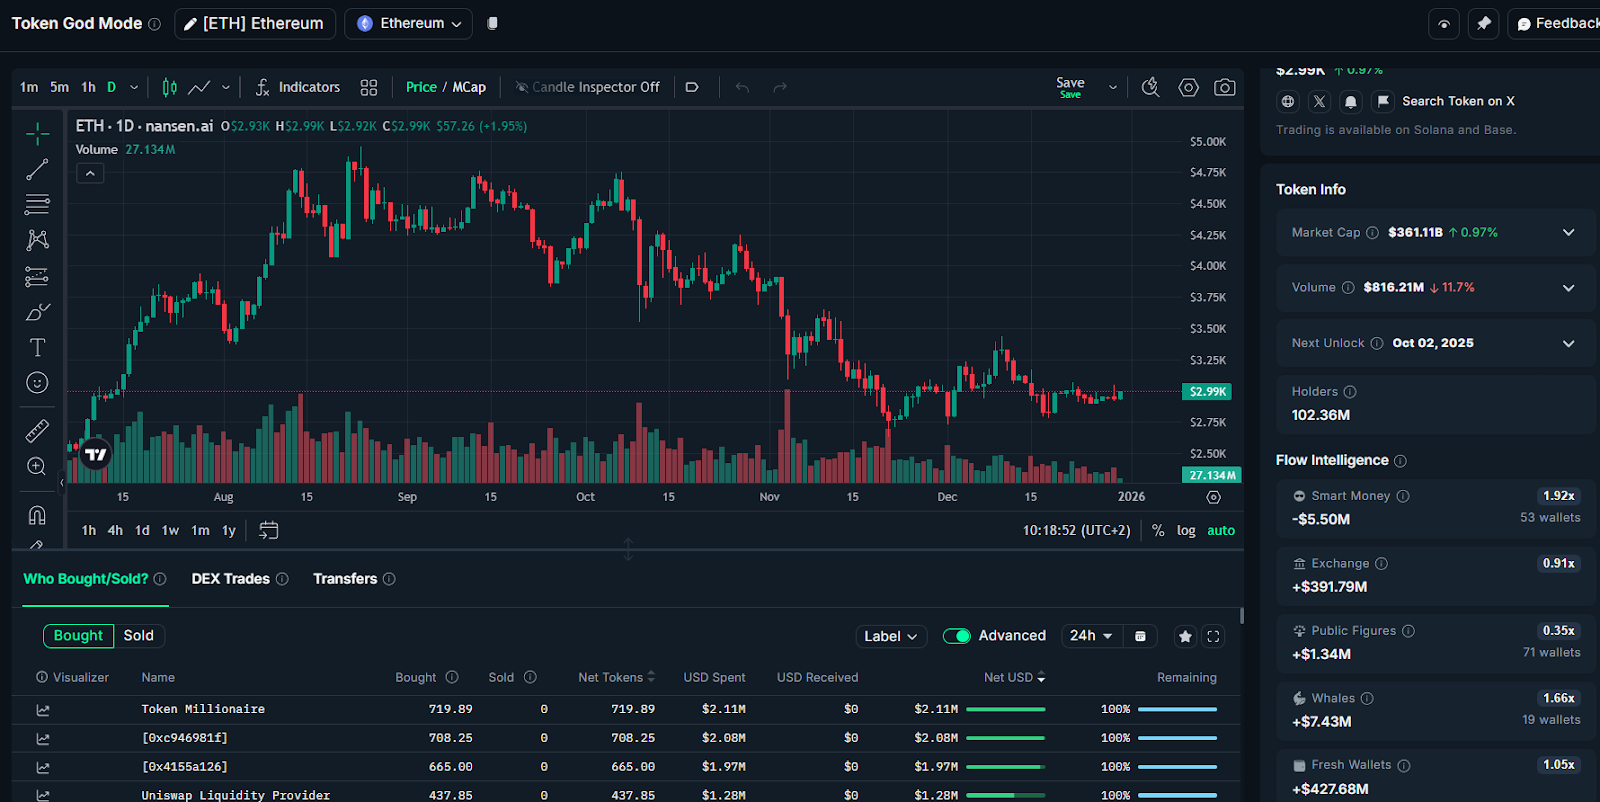1600x802 pixels.
Task: Toggle log scale on chart
Action: pyautogui.click(x=1186, y=531)
